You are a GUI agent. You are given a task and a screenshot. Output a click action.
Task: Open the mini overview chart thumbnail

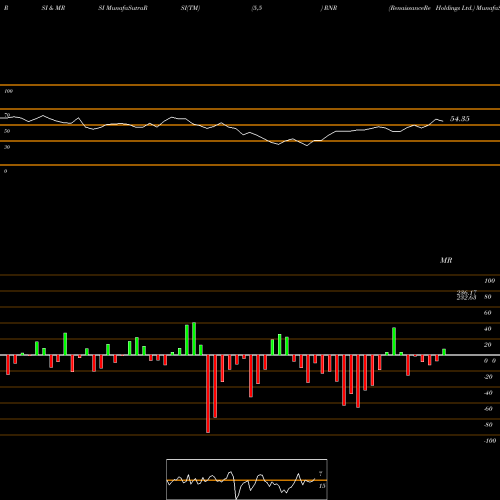click(247, 479)
